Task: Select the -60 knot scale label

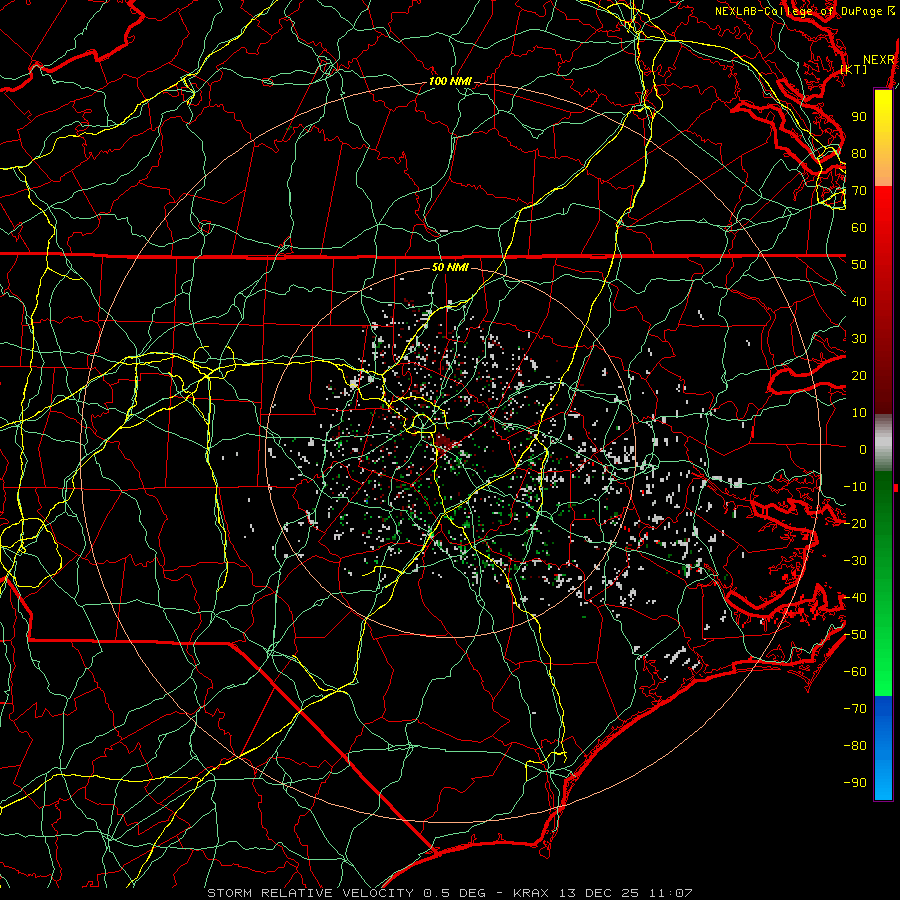Action: (x=855, y=672)
